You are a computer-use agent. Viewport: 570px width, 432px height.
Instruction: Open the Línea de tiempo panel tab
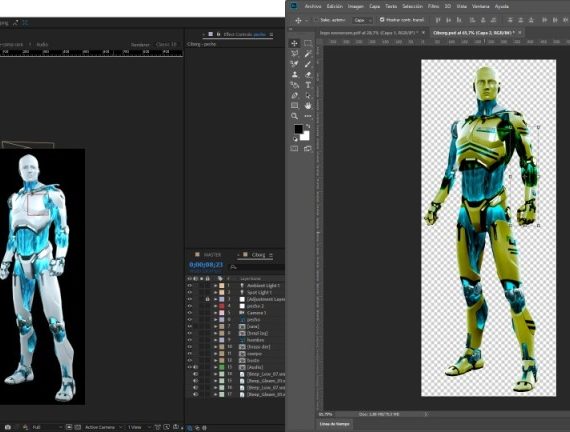click(334, 424)
